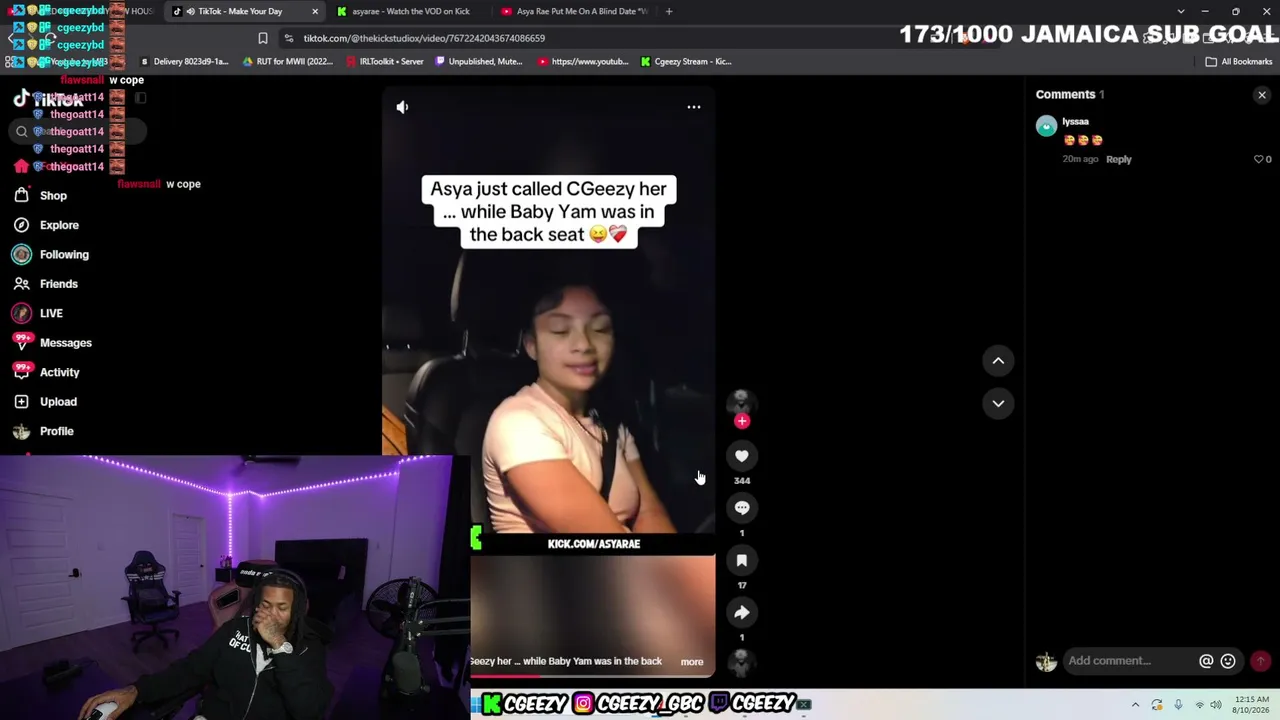Screen dimensions: 1280x720
Task: Open the taskbar clock and date
Action: (x=1252, y=705)
